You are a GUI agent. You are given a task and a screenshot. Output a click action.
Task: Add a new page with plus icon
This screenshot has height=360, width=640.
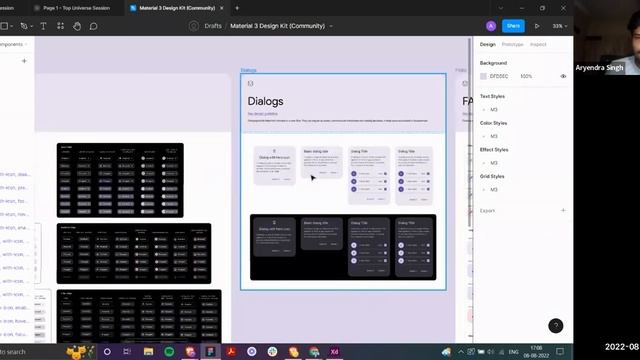(24, 61)
